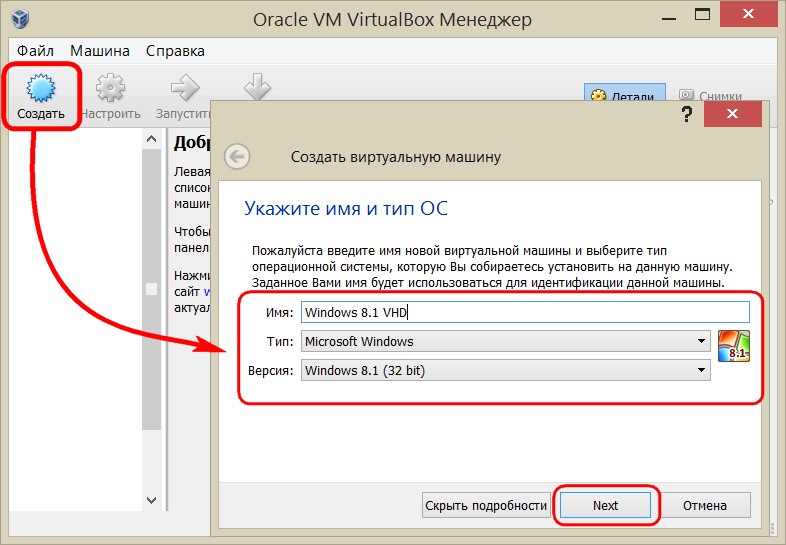Click the Версия: label

(x=271, y=371)
